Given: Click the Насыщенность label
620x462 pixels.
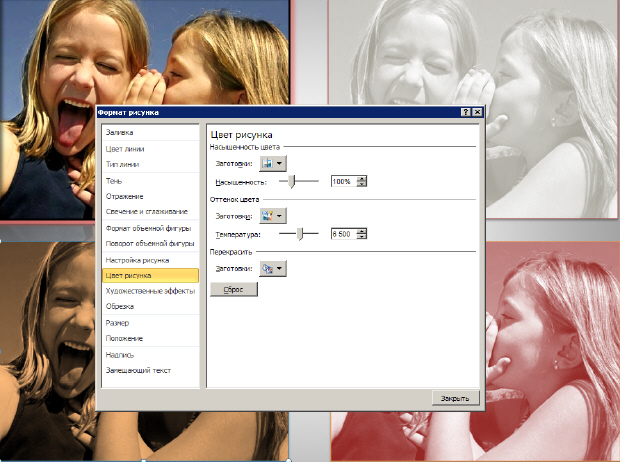Looking at the screenshot, I should click(241, 182).
